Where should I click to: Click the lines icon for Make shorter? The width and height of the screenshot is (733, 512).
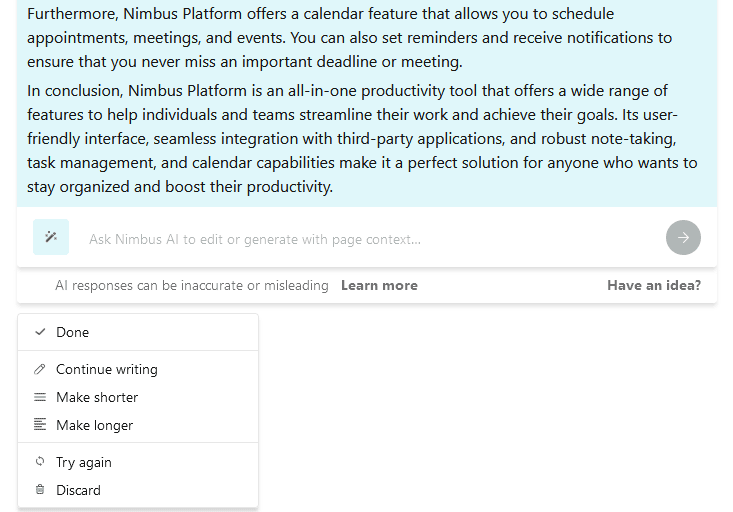[40, 397]
